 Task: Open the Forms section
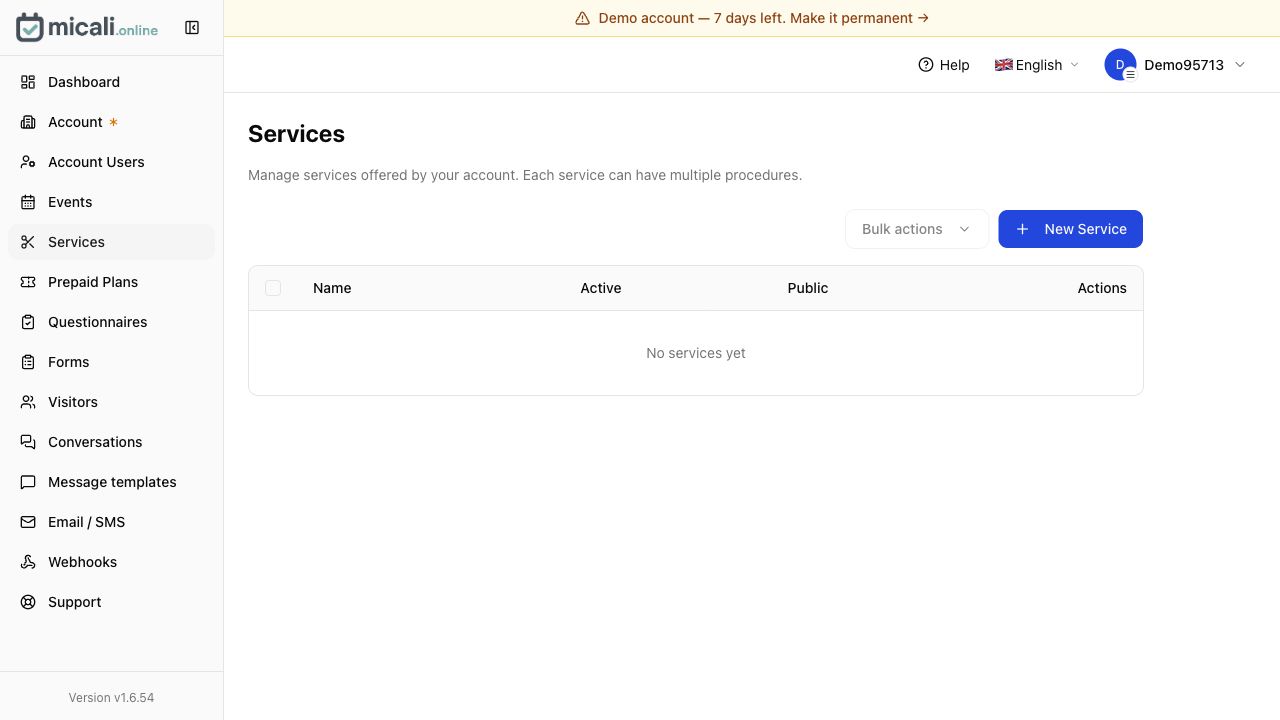tap(111, 362)
